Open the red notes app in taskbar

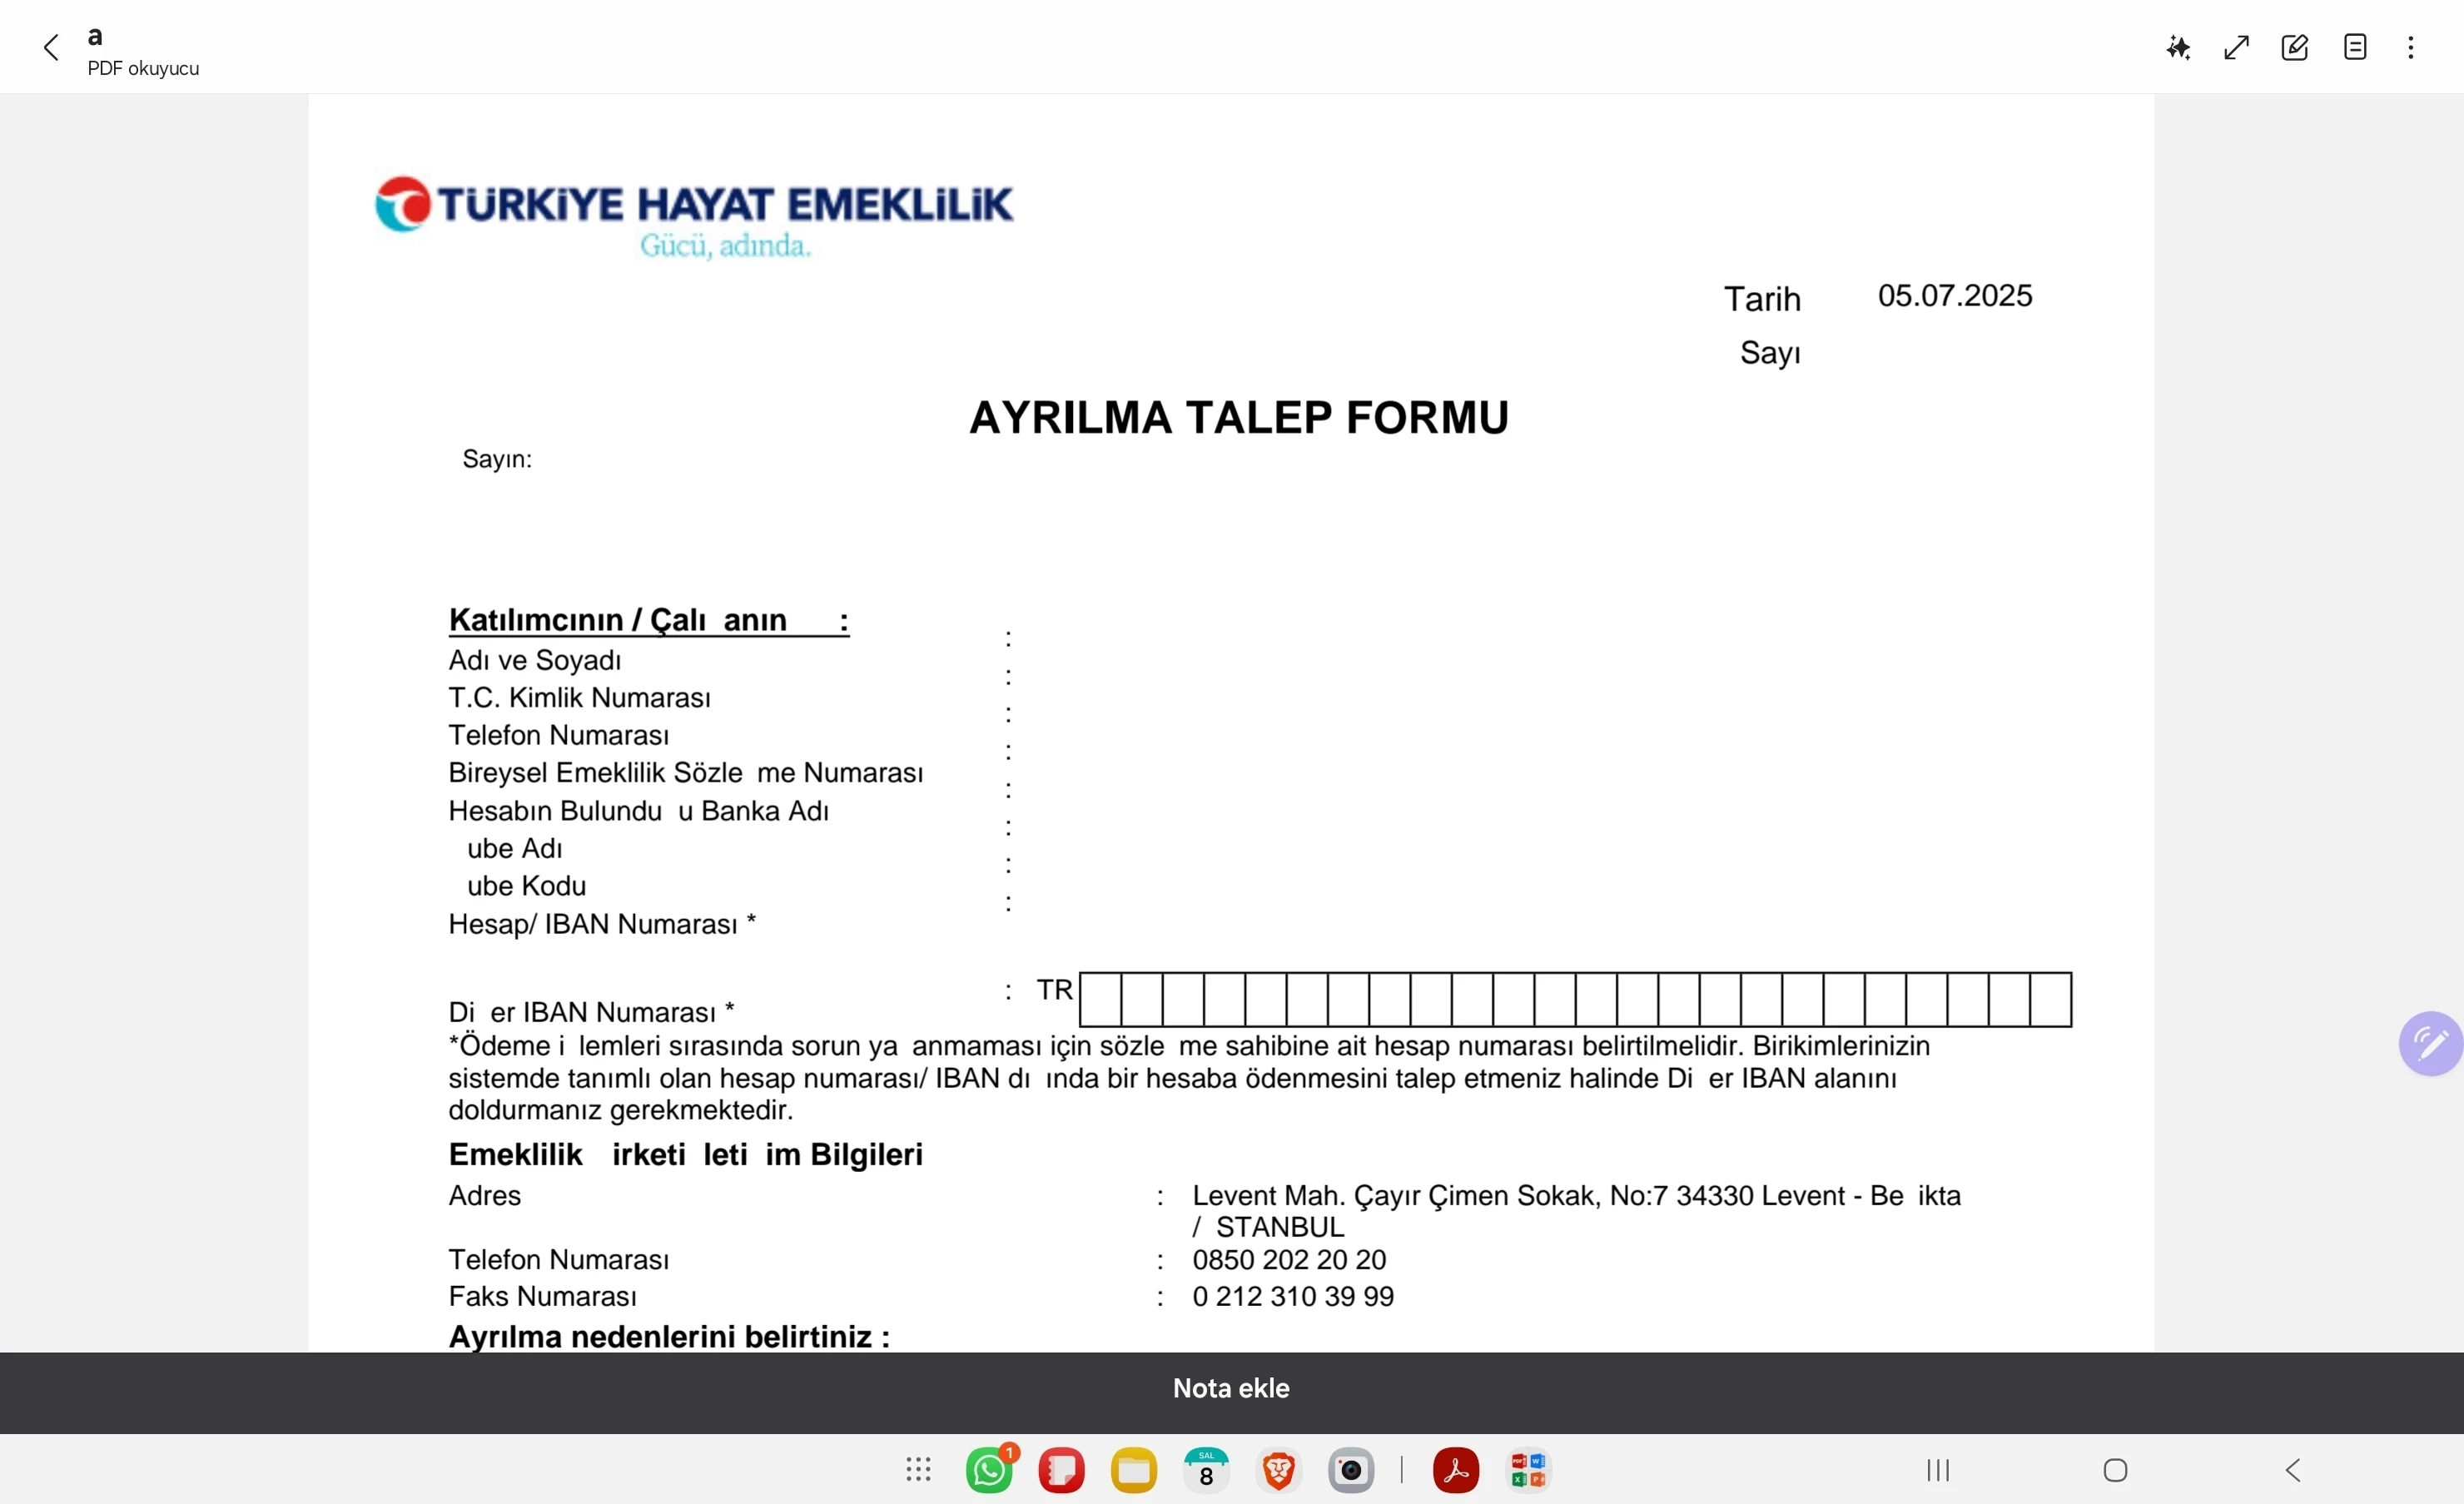coord(1061,1471)
